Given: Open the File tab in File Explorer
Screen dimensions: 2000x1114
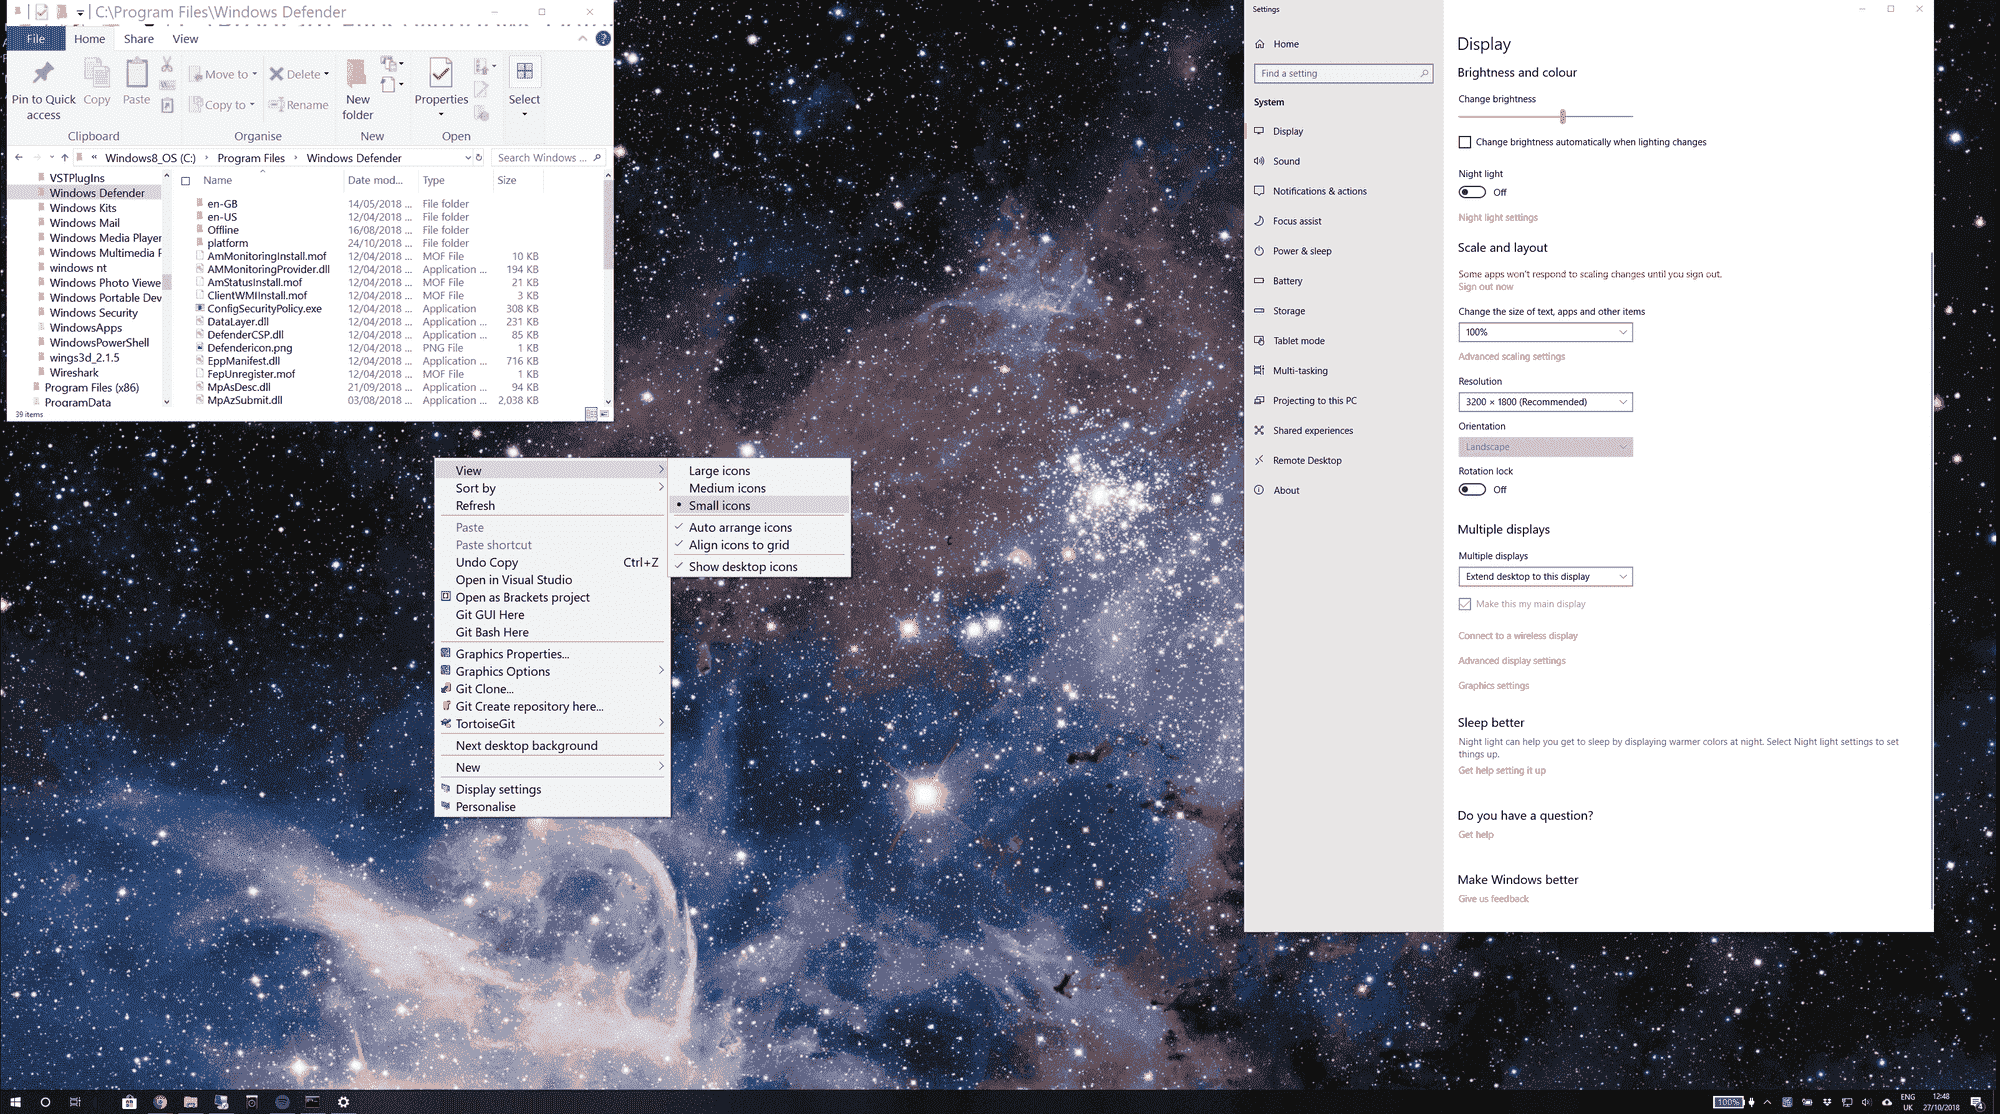Looking at the screenshot, I should 36,39.
